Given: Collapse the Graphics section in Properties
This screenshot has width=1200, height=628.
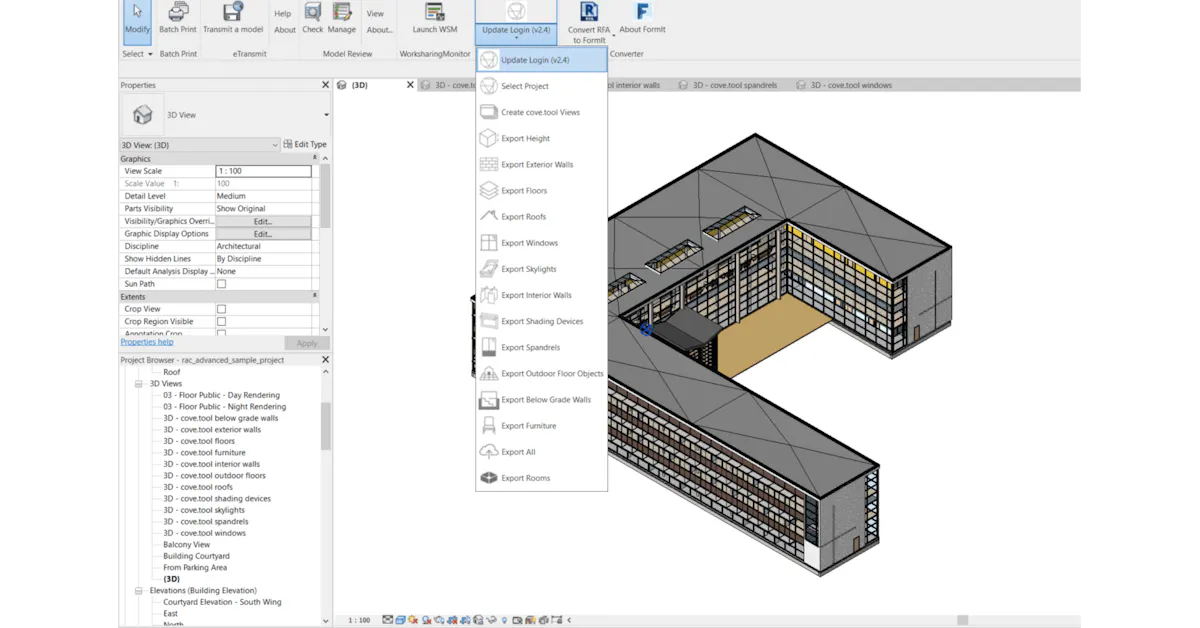Looking at the screenshot, I should 314,158.
